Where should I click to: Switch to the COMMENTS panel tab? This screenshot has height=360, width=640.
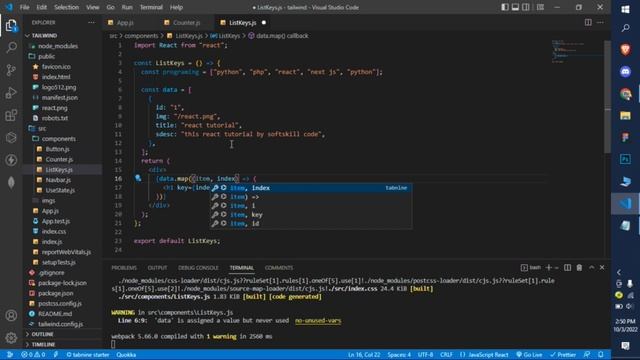279,268
